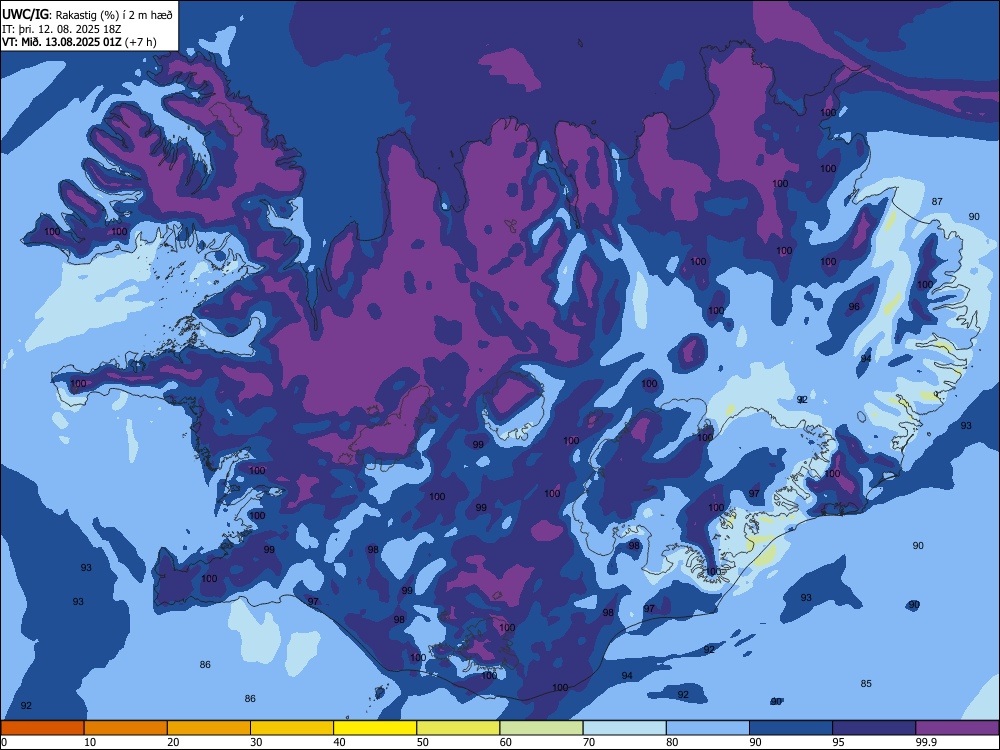Viewport: 1000px width, 750px height.
Task: Click the legend label '95'
Action: (839, 742)
